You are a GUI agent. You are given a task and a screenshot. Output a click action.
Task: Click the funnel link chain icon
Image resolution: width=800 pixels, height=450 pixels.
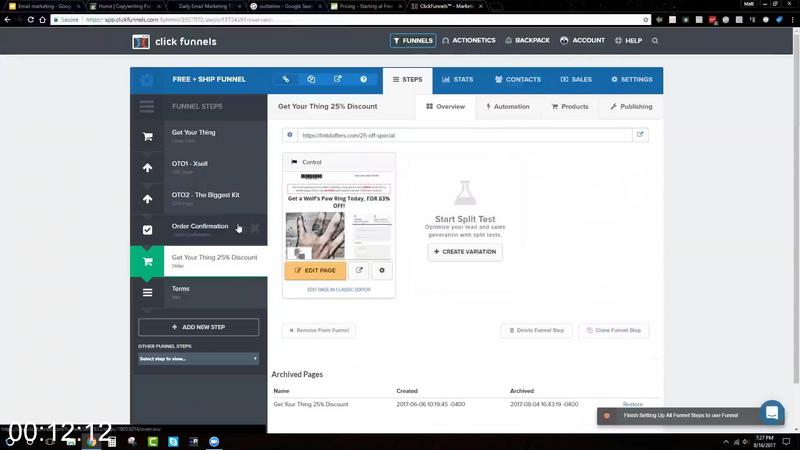point(286,79)
